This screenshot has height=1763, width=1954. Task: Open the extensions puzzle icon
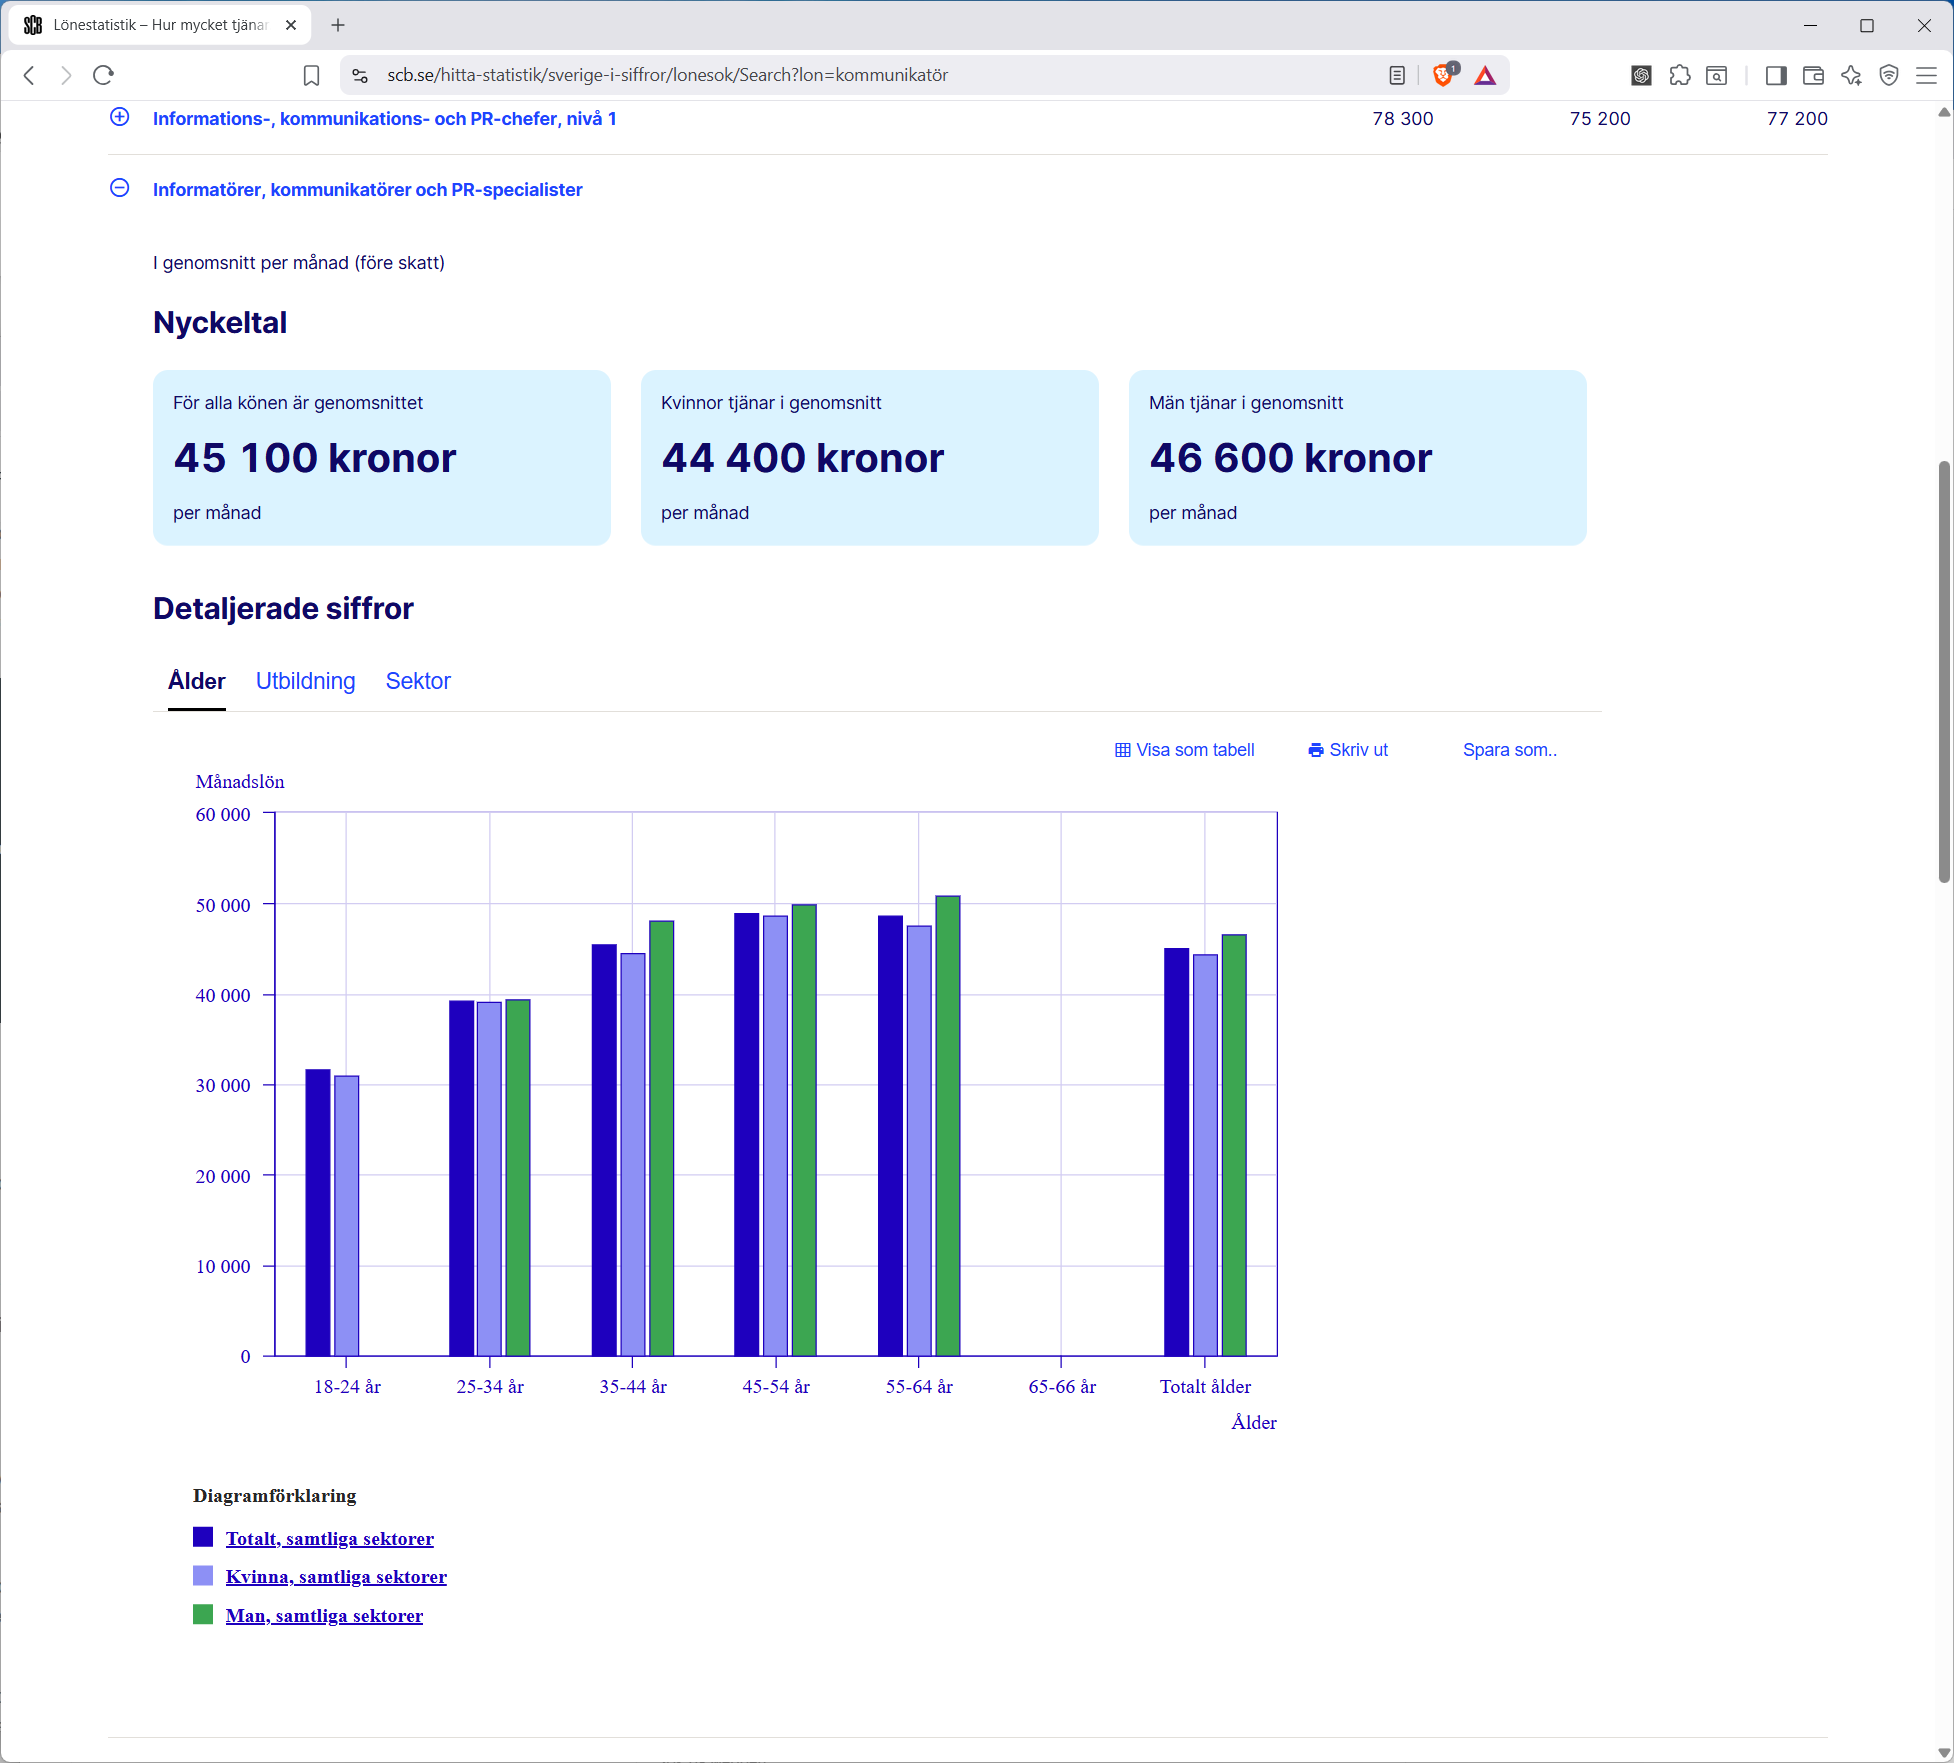pos(1680,75)
